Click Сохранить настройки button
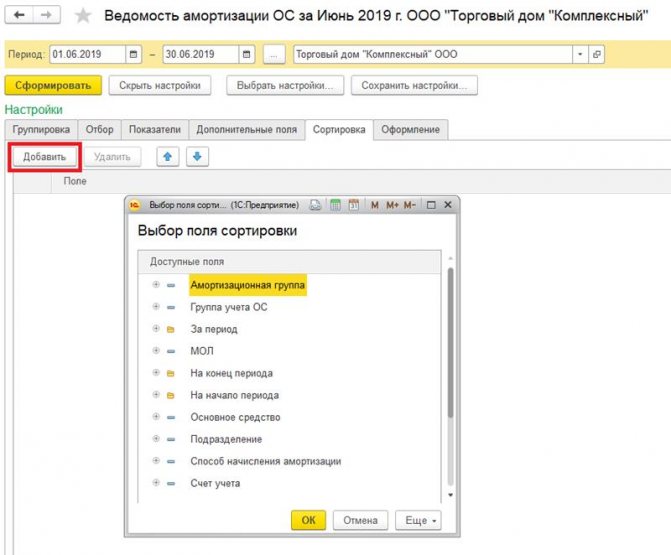Image resolution: width=671 pixels, height=555 pixels. [414, 85]
